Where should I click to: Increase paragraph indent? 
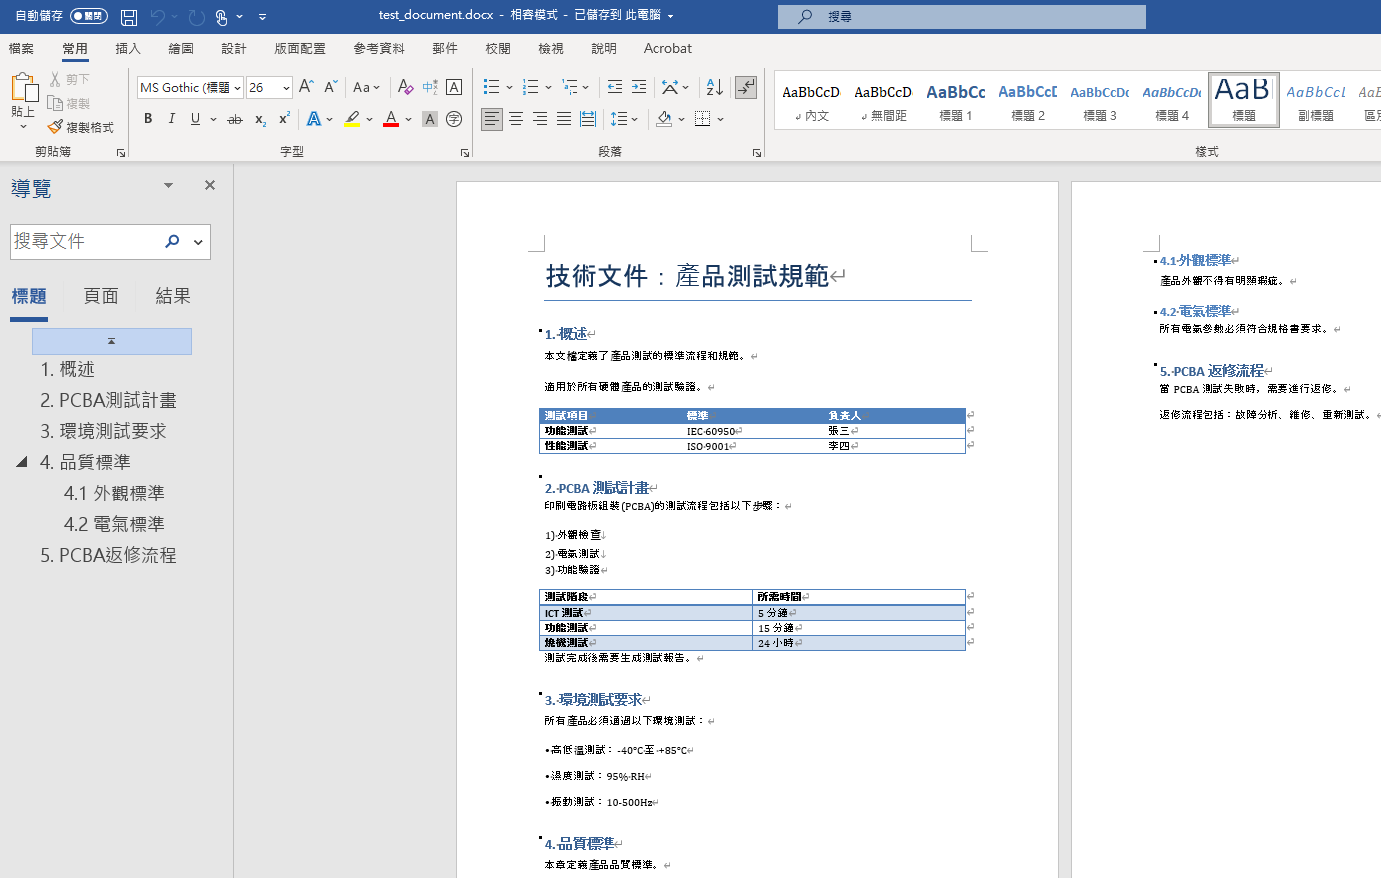[x=639, y=87]
